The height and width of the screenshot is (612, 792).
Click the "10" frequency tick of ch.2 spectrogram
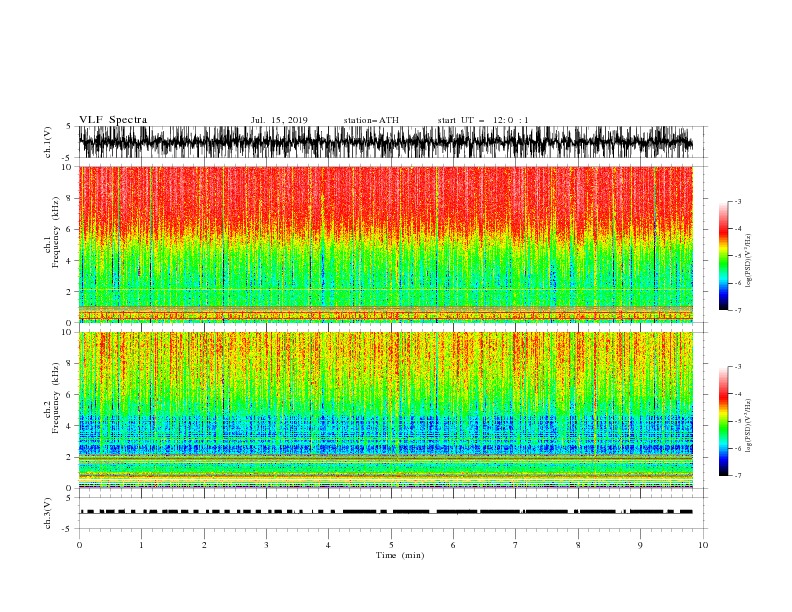pos(67,332)
